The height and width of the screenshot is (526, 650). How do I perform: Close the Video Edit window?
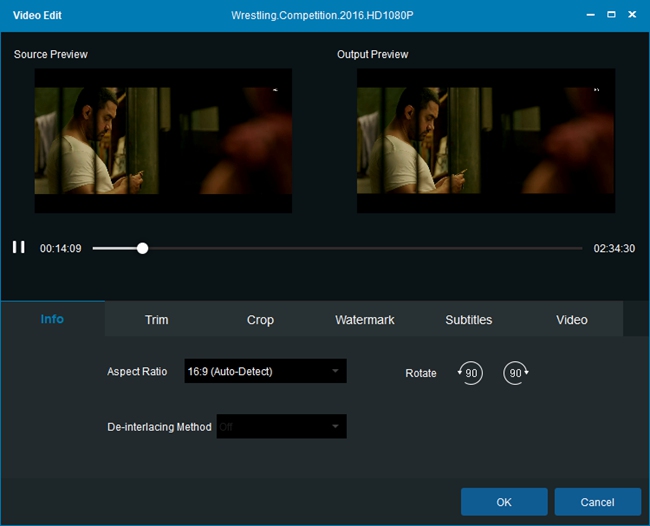634,15
